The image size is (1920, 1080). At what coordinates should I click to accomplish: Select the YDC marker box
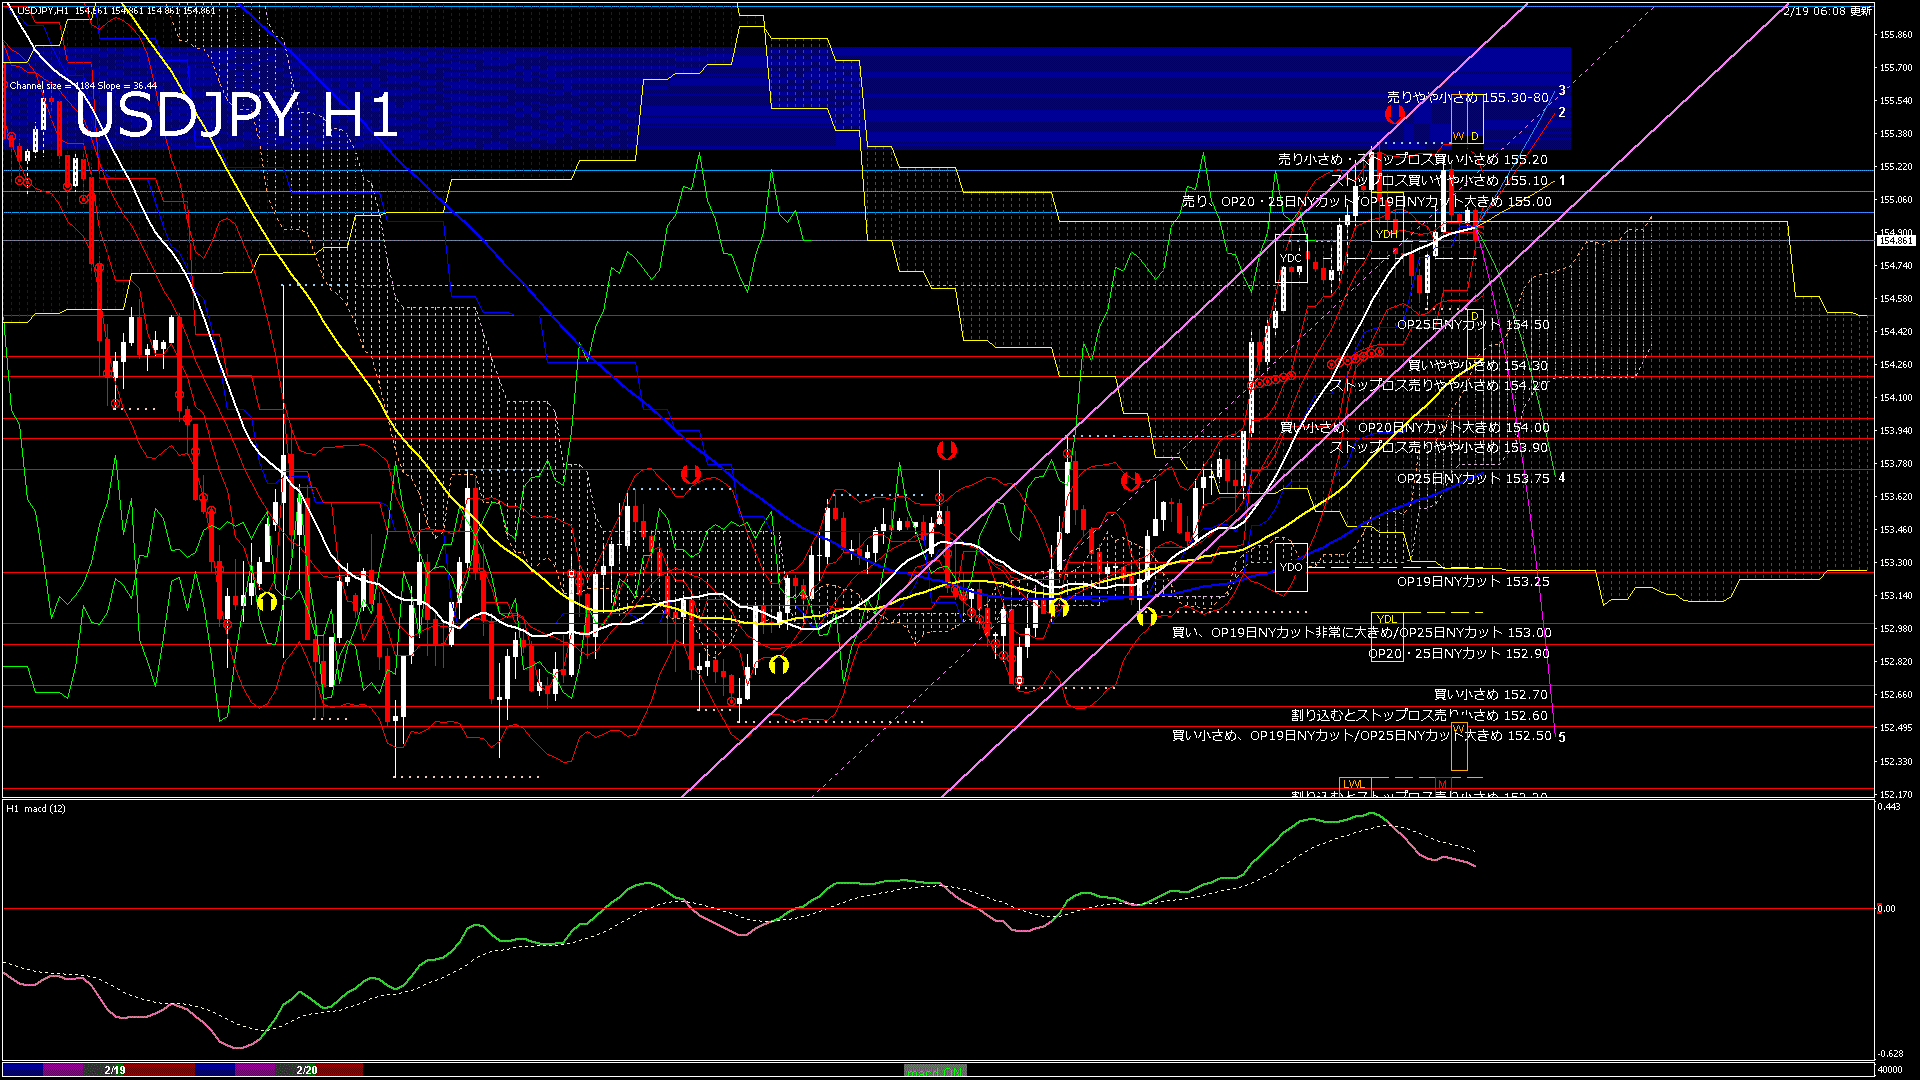pyautogui.click(x=1291, y=258)
